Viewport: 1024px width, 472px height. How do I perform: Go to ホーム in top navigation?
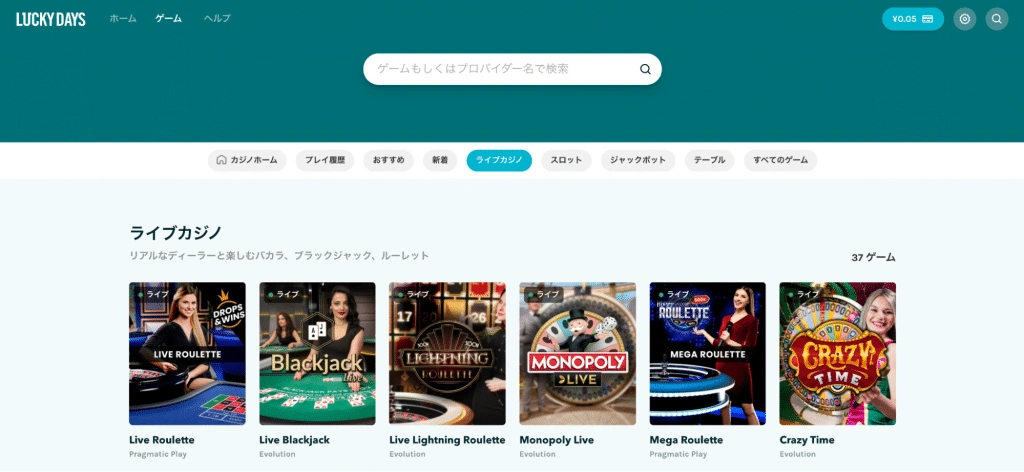123,18
